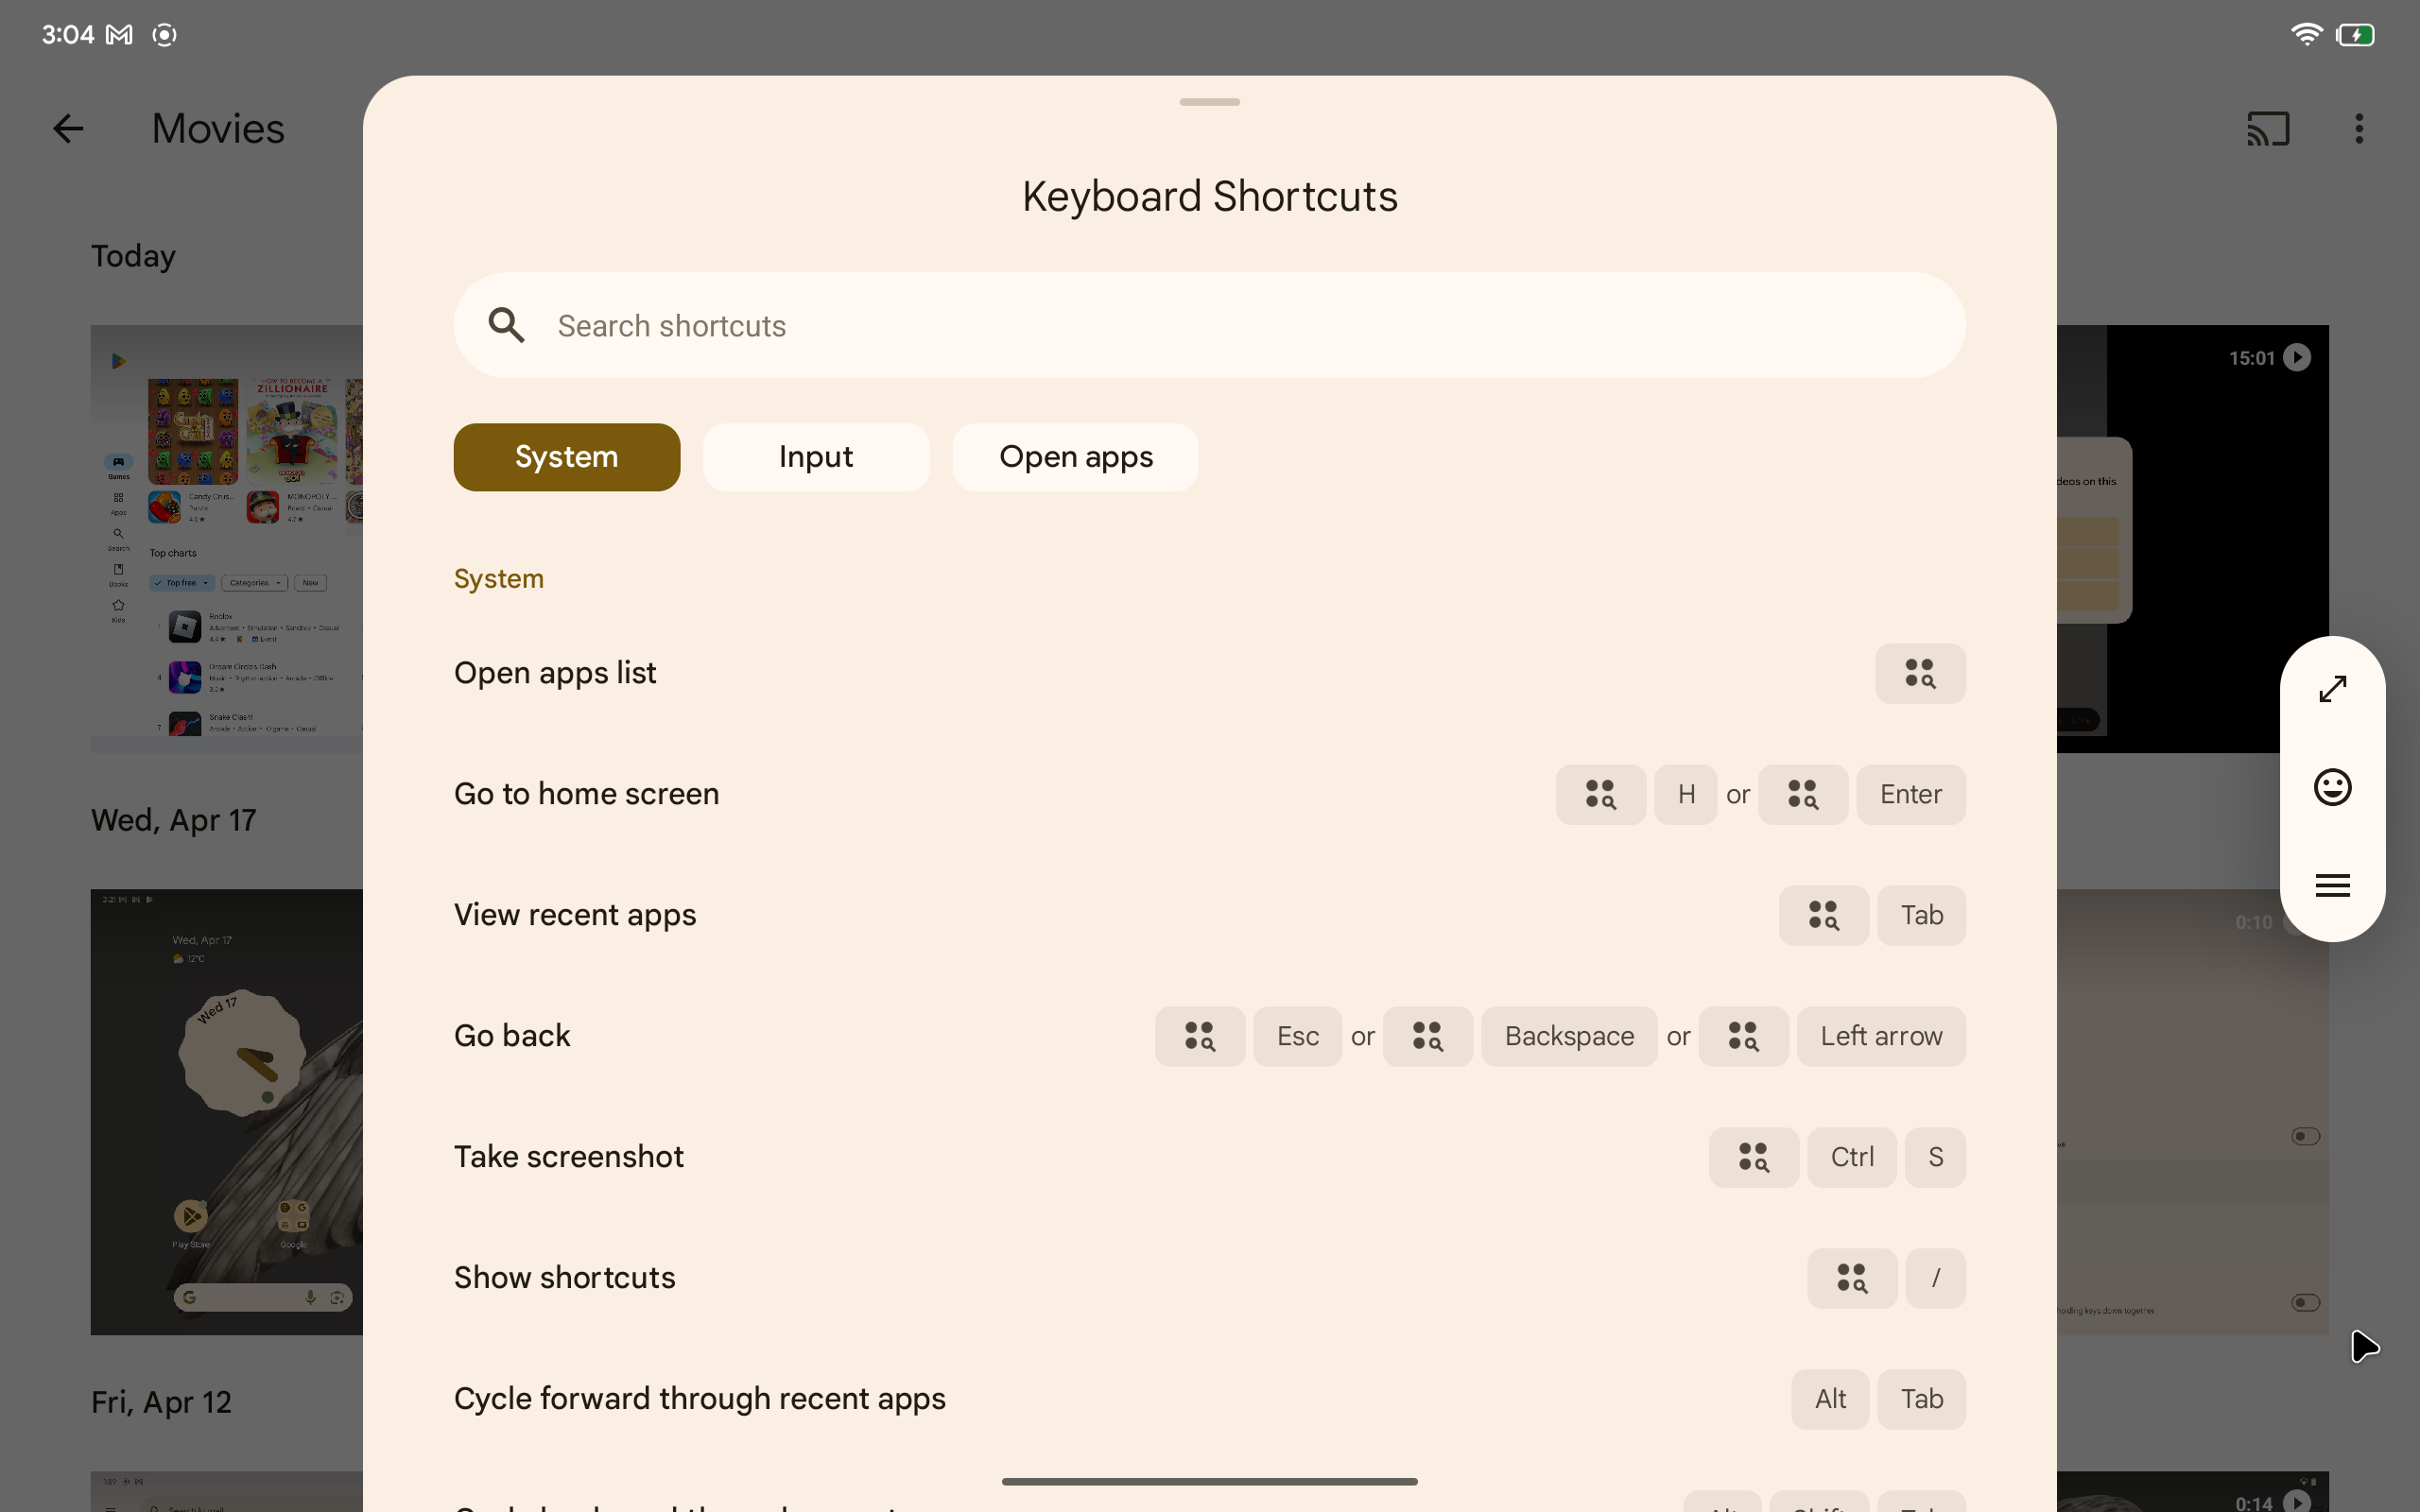
Task: Select the Input tab
Action: click(x=816, y=456)
